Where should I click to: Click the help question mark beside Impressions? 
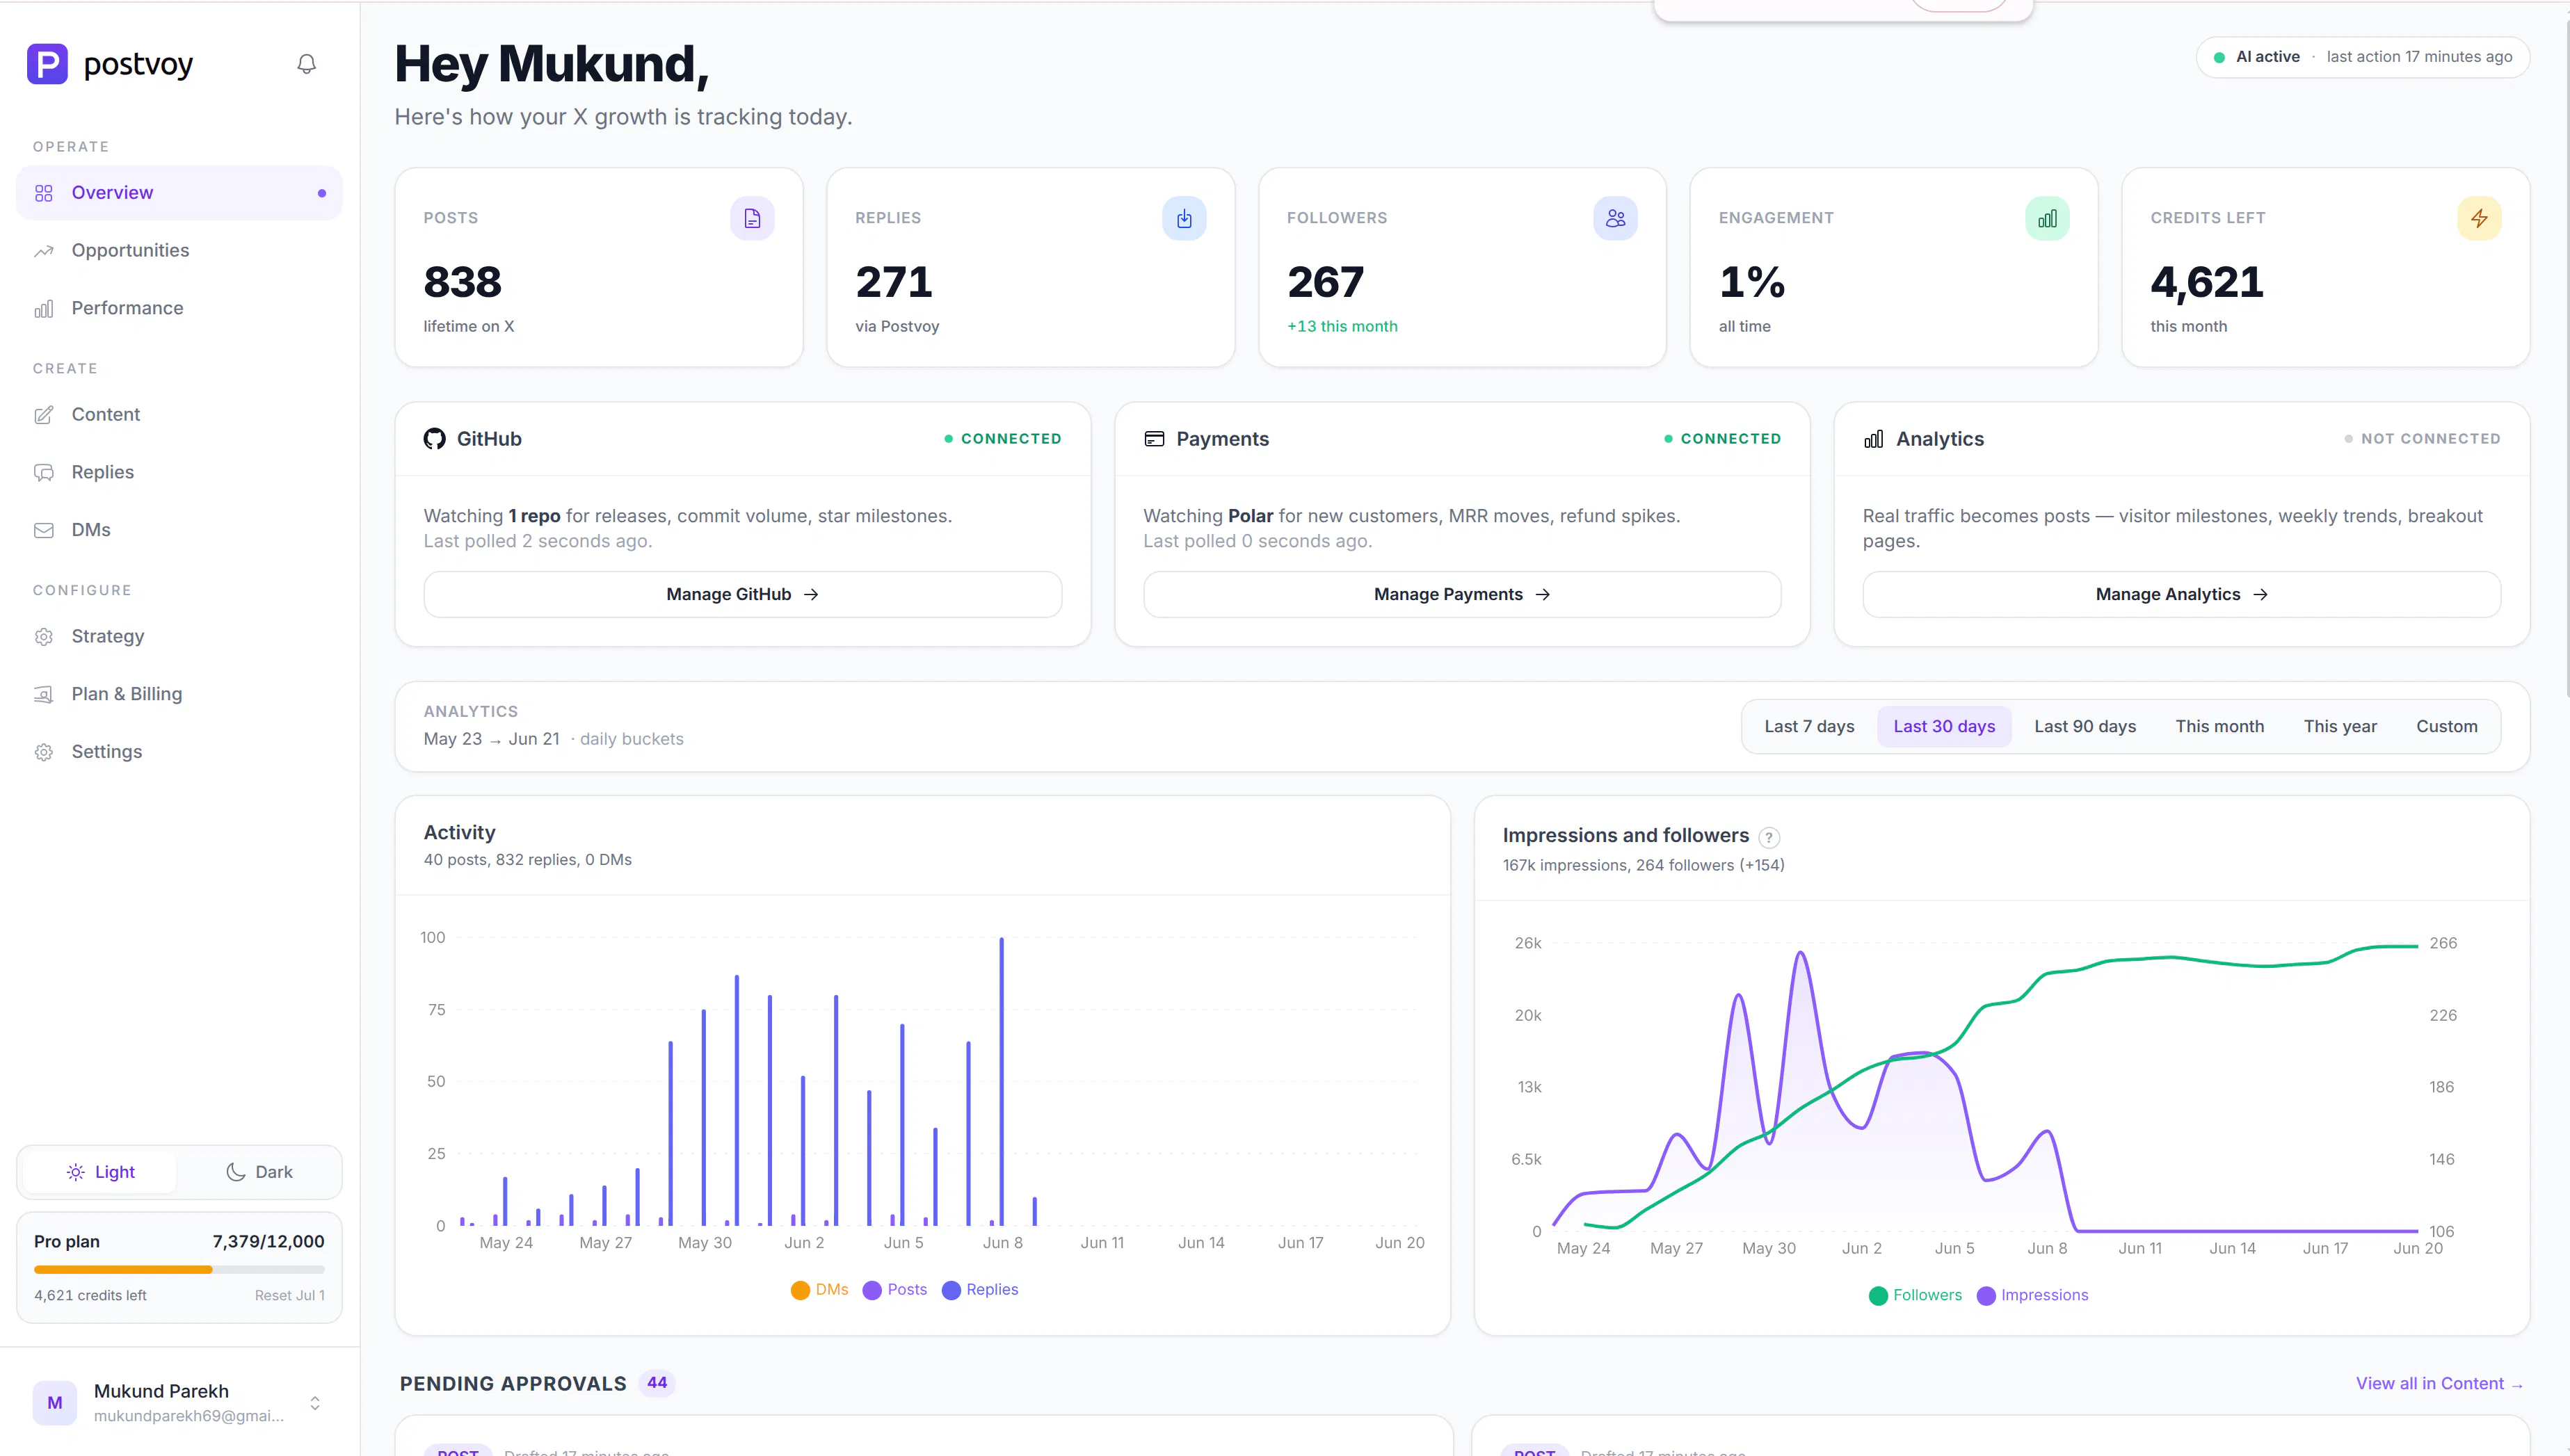(x=1769, y=838)
